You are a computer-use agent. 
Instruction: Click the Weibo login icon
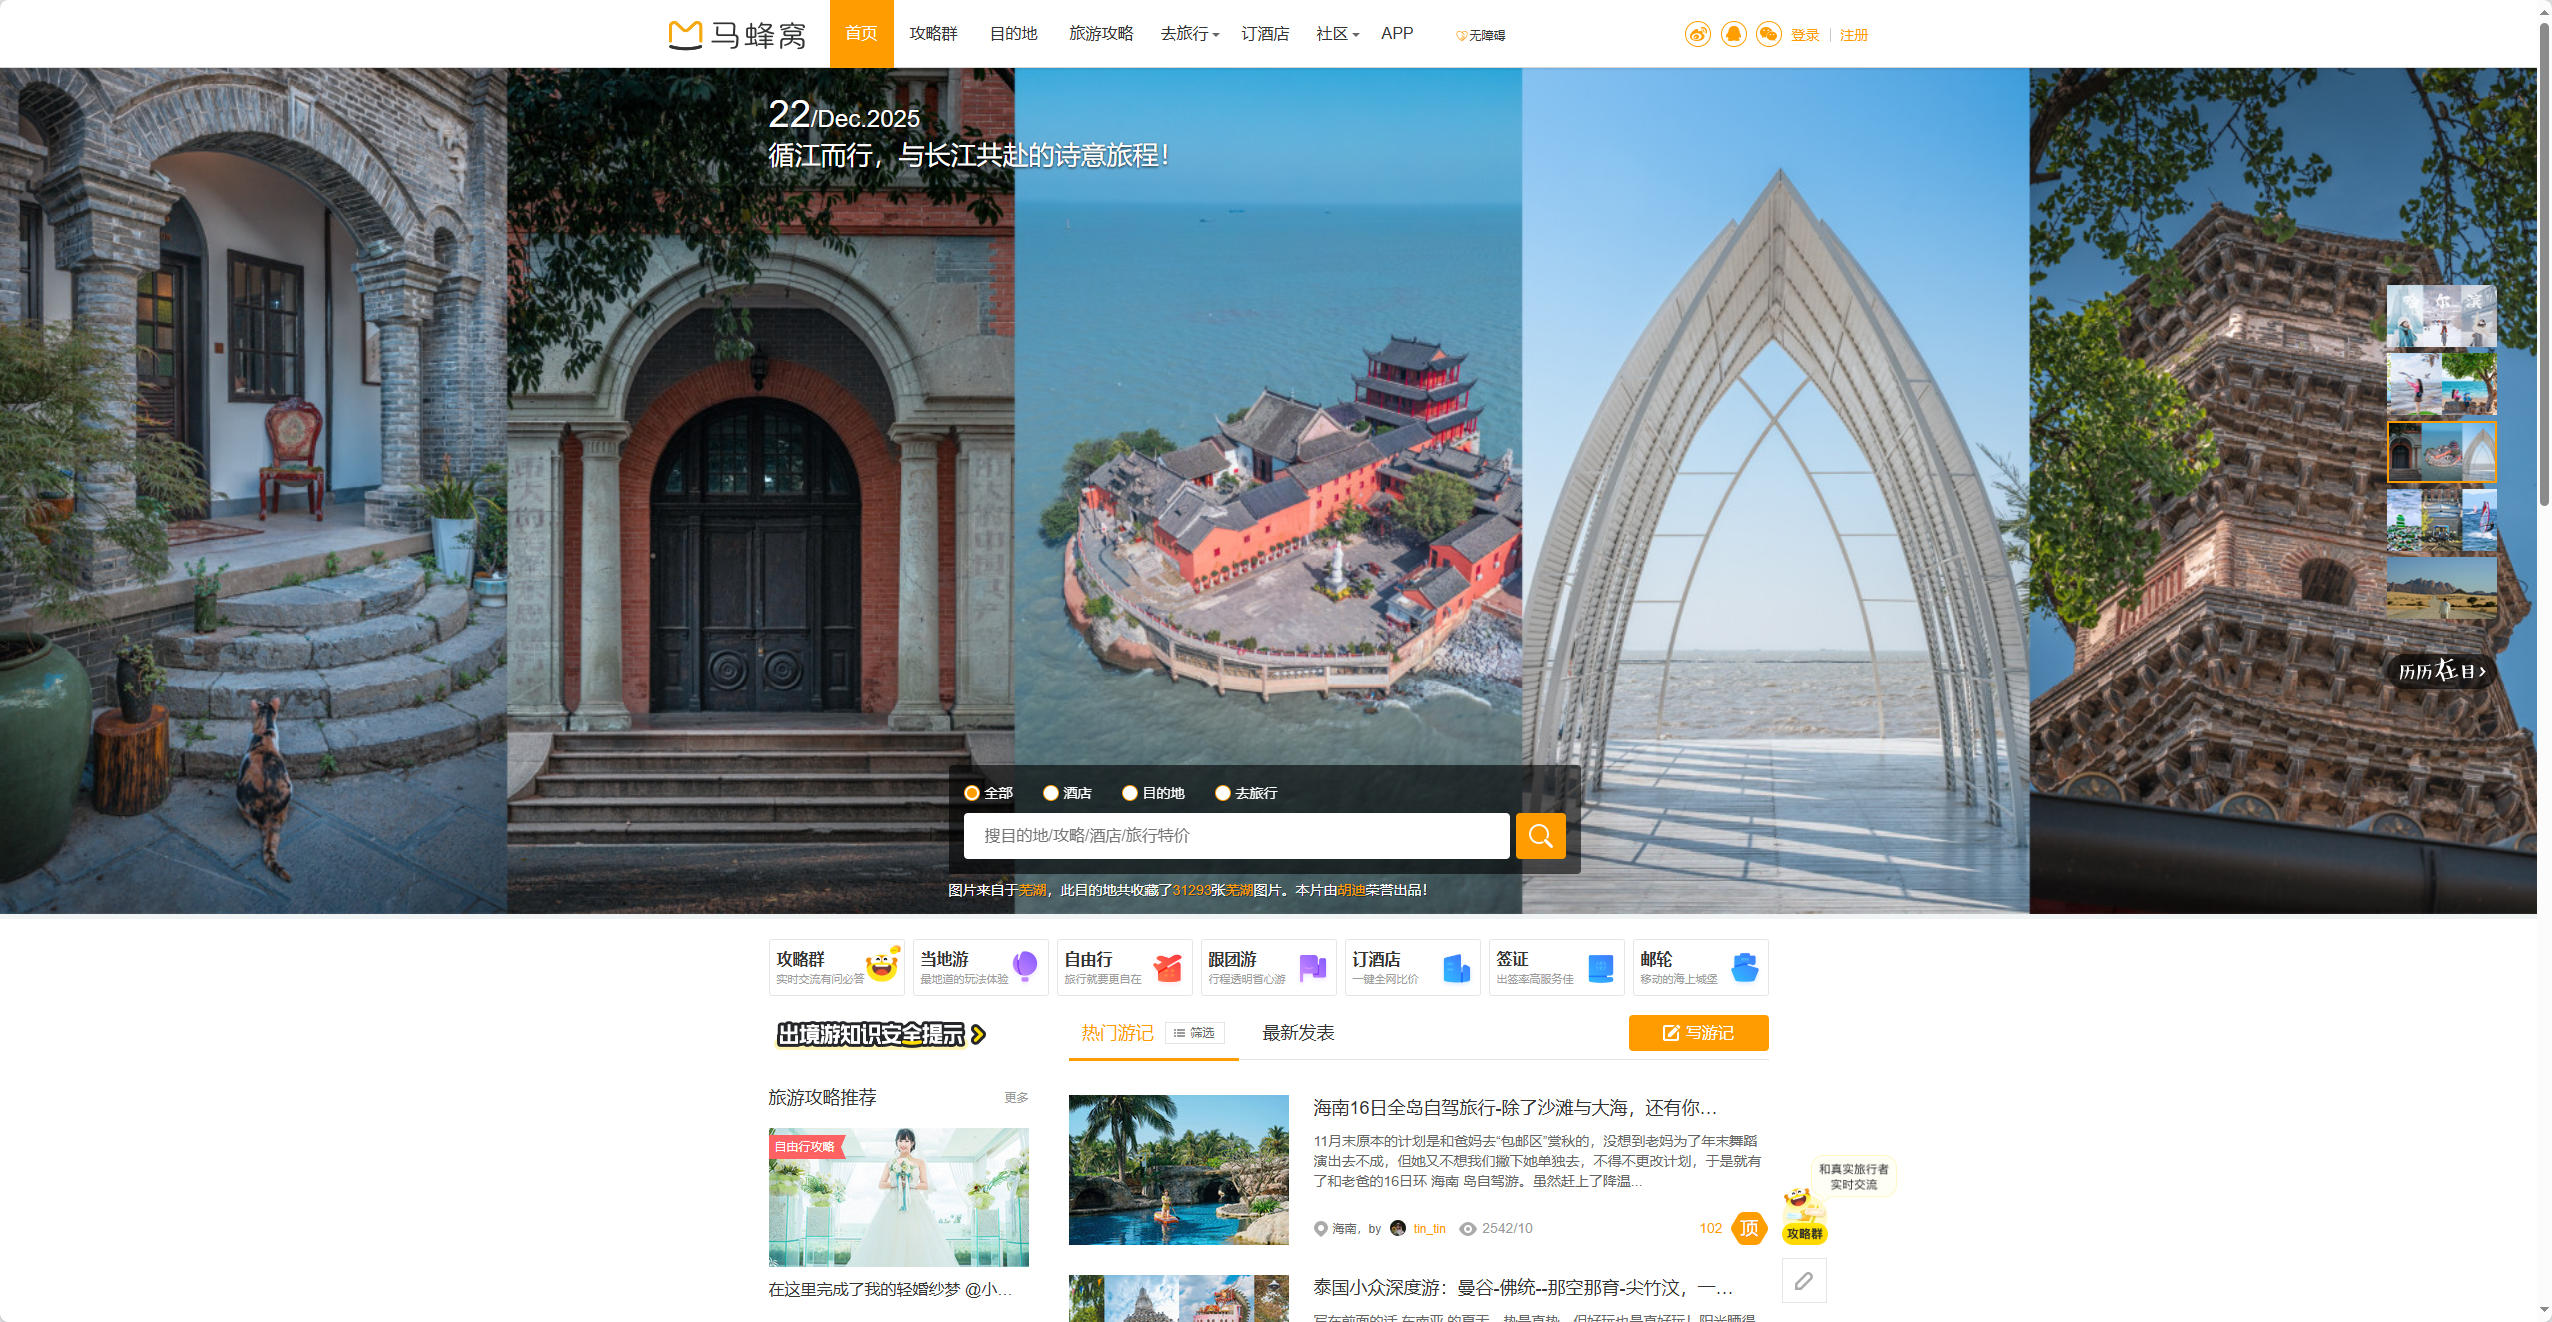point(1697,35)
